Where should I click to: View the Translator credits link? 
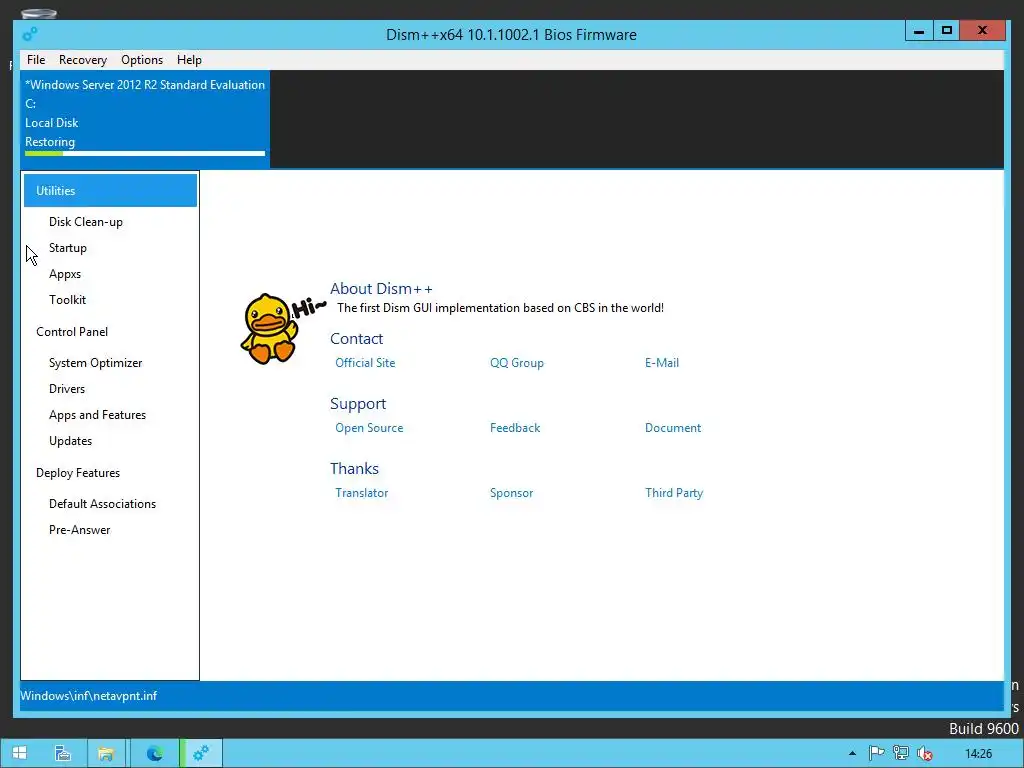pyautogui.click(x=362, y=493)
